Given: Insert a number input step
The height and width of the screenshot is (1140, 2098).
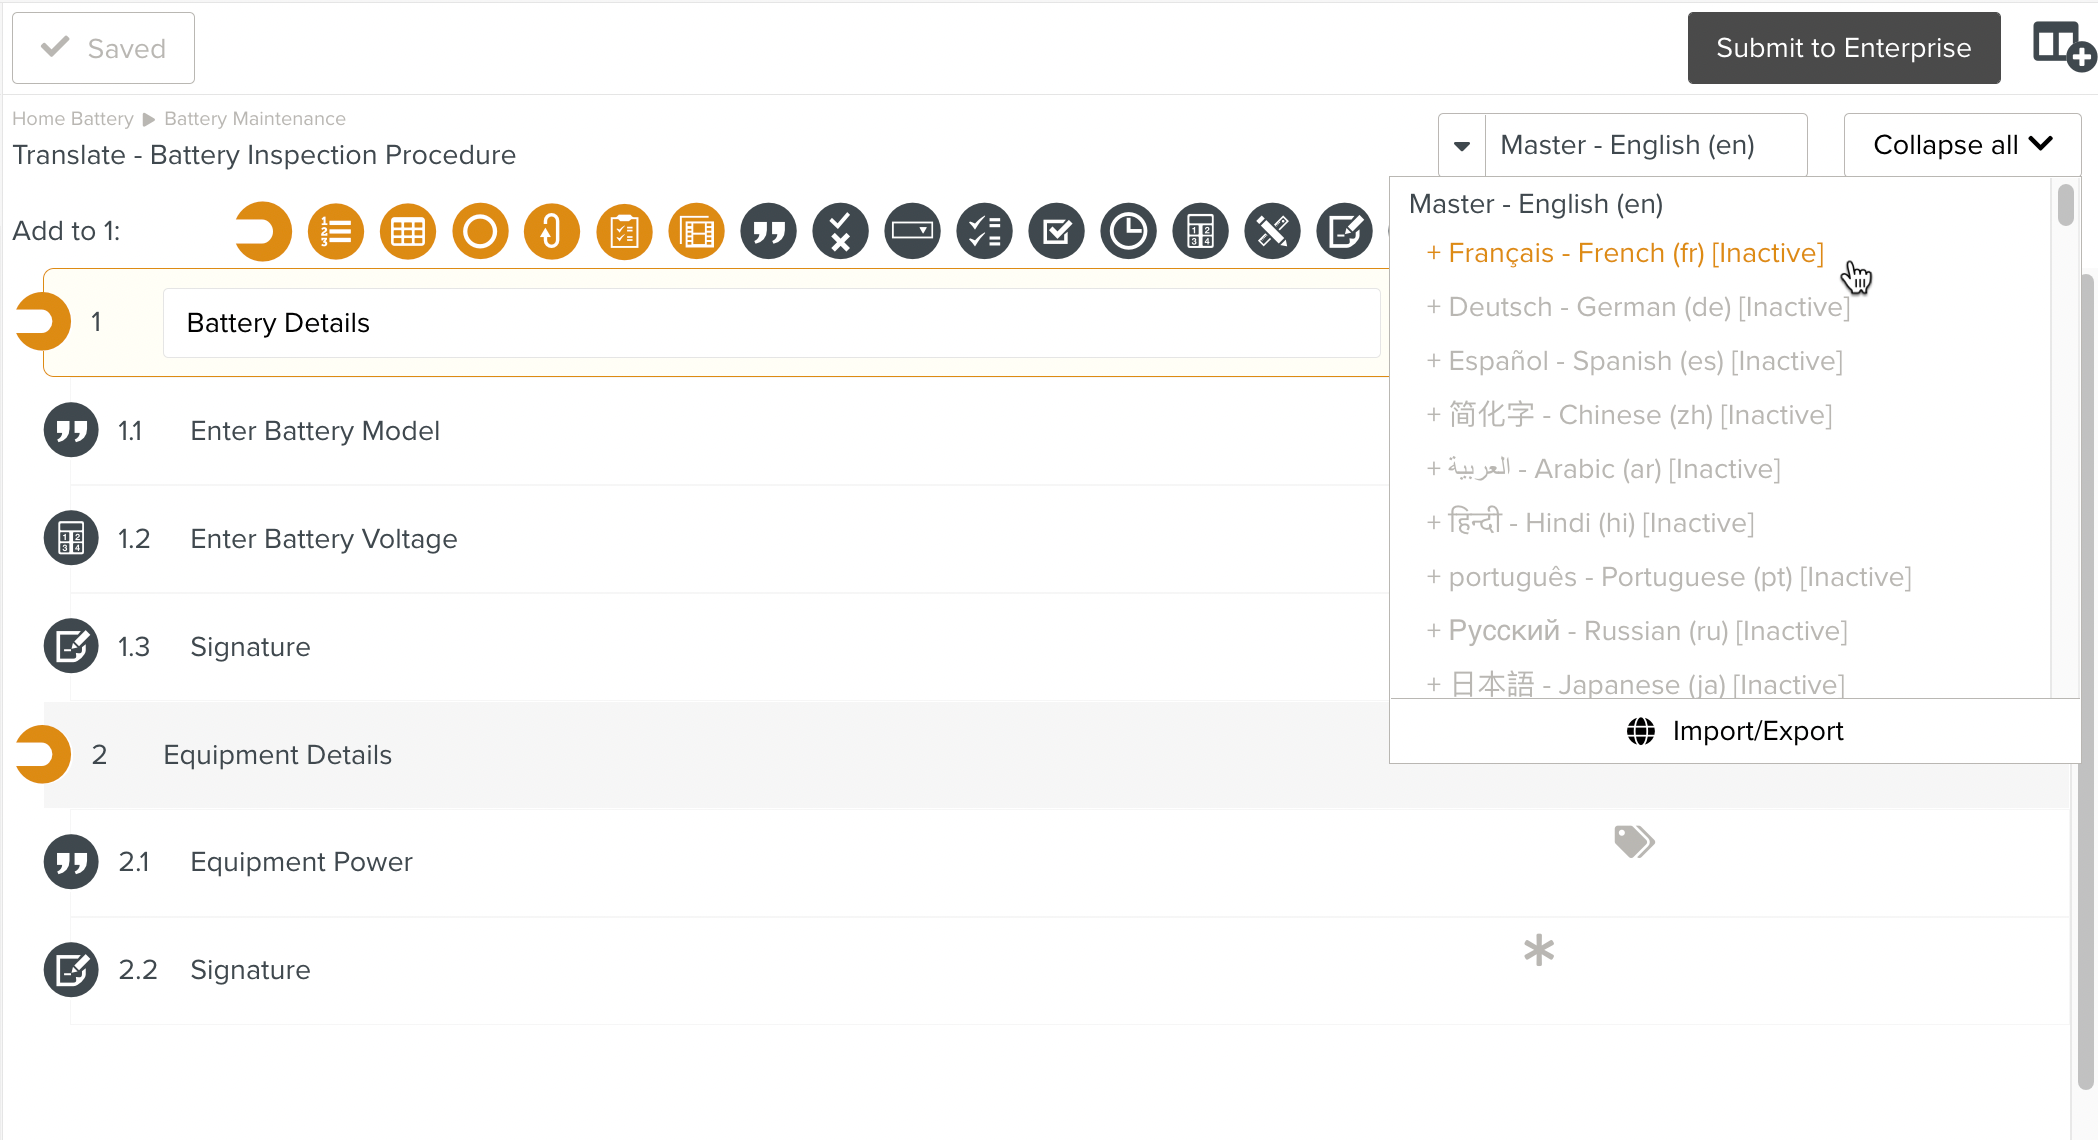Looking at the screenshot, I should tap(1199, 231).
